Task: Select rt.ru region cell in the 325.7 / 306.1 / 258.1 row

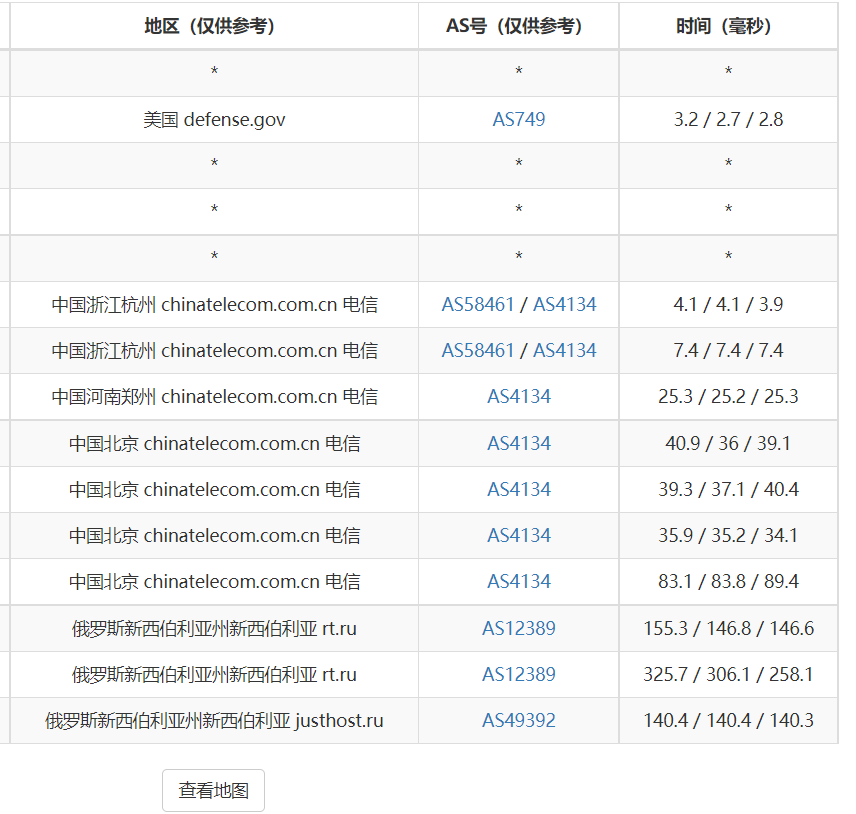Action: coord(214,675)
